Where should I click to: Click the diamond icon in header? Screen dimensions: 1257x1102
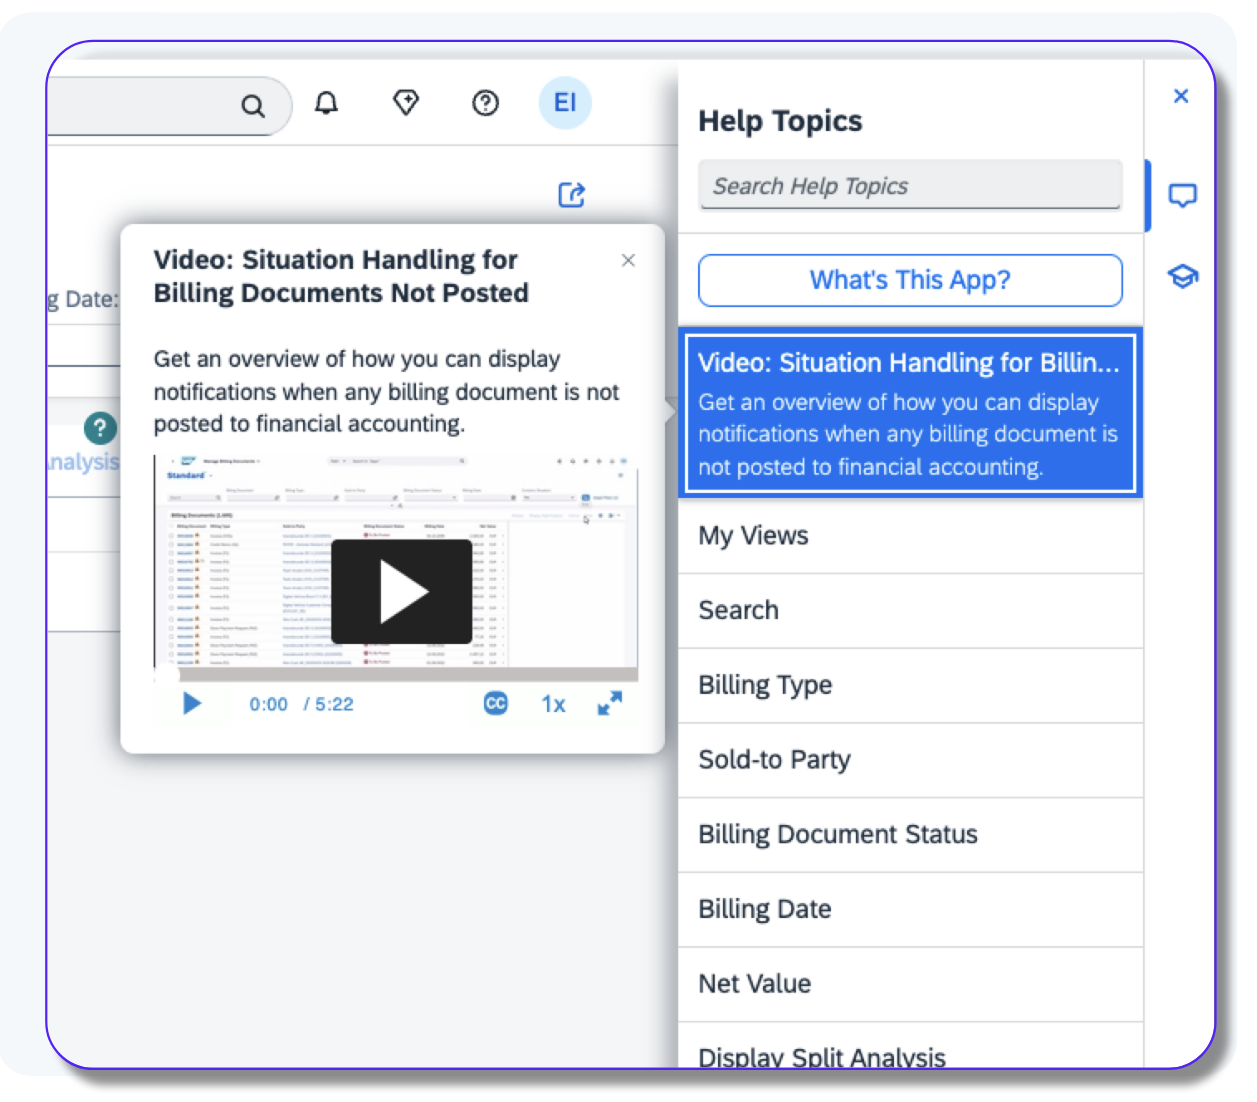click(x=406, y=102)
